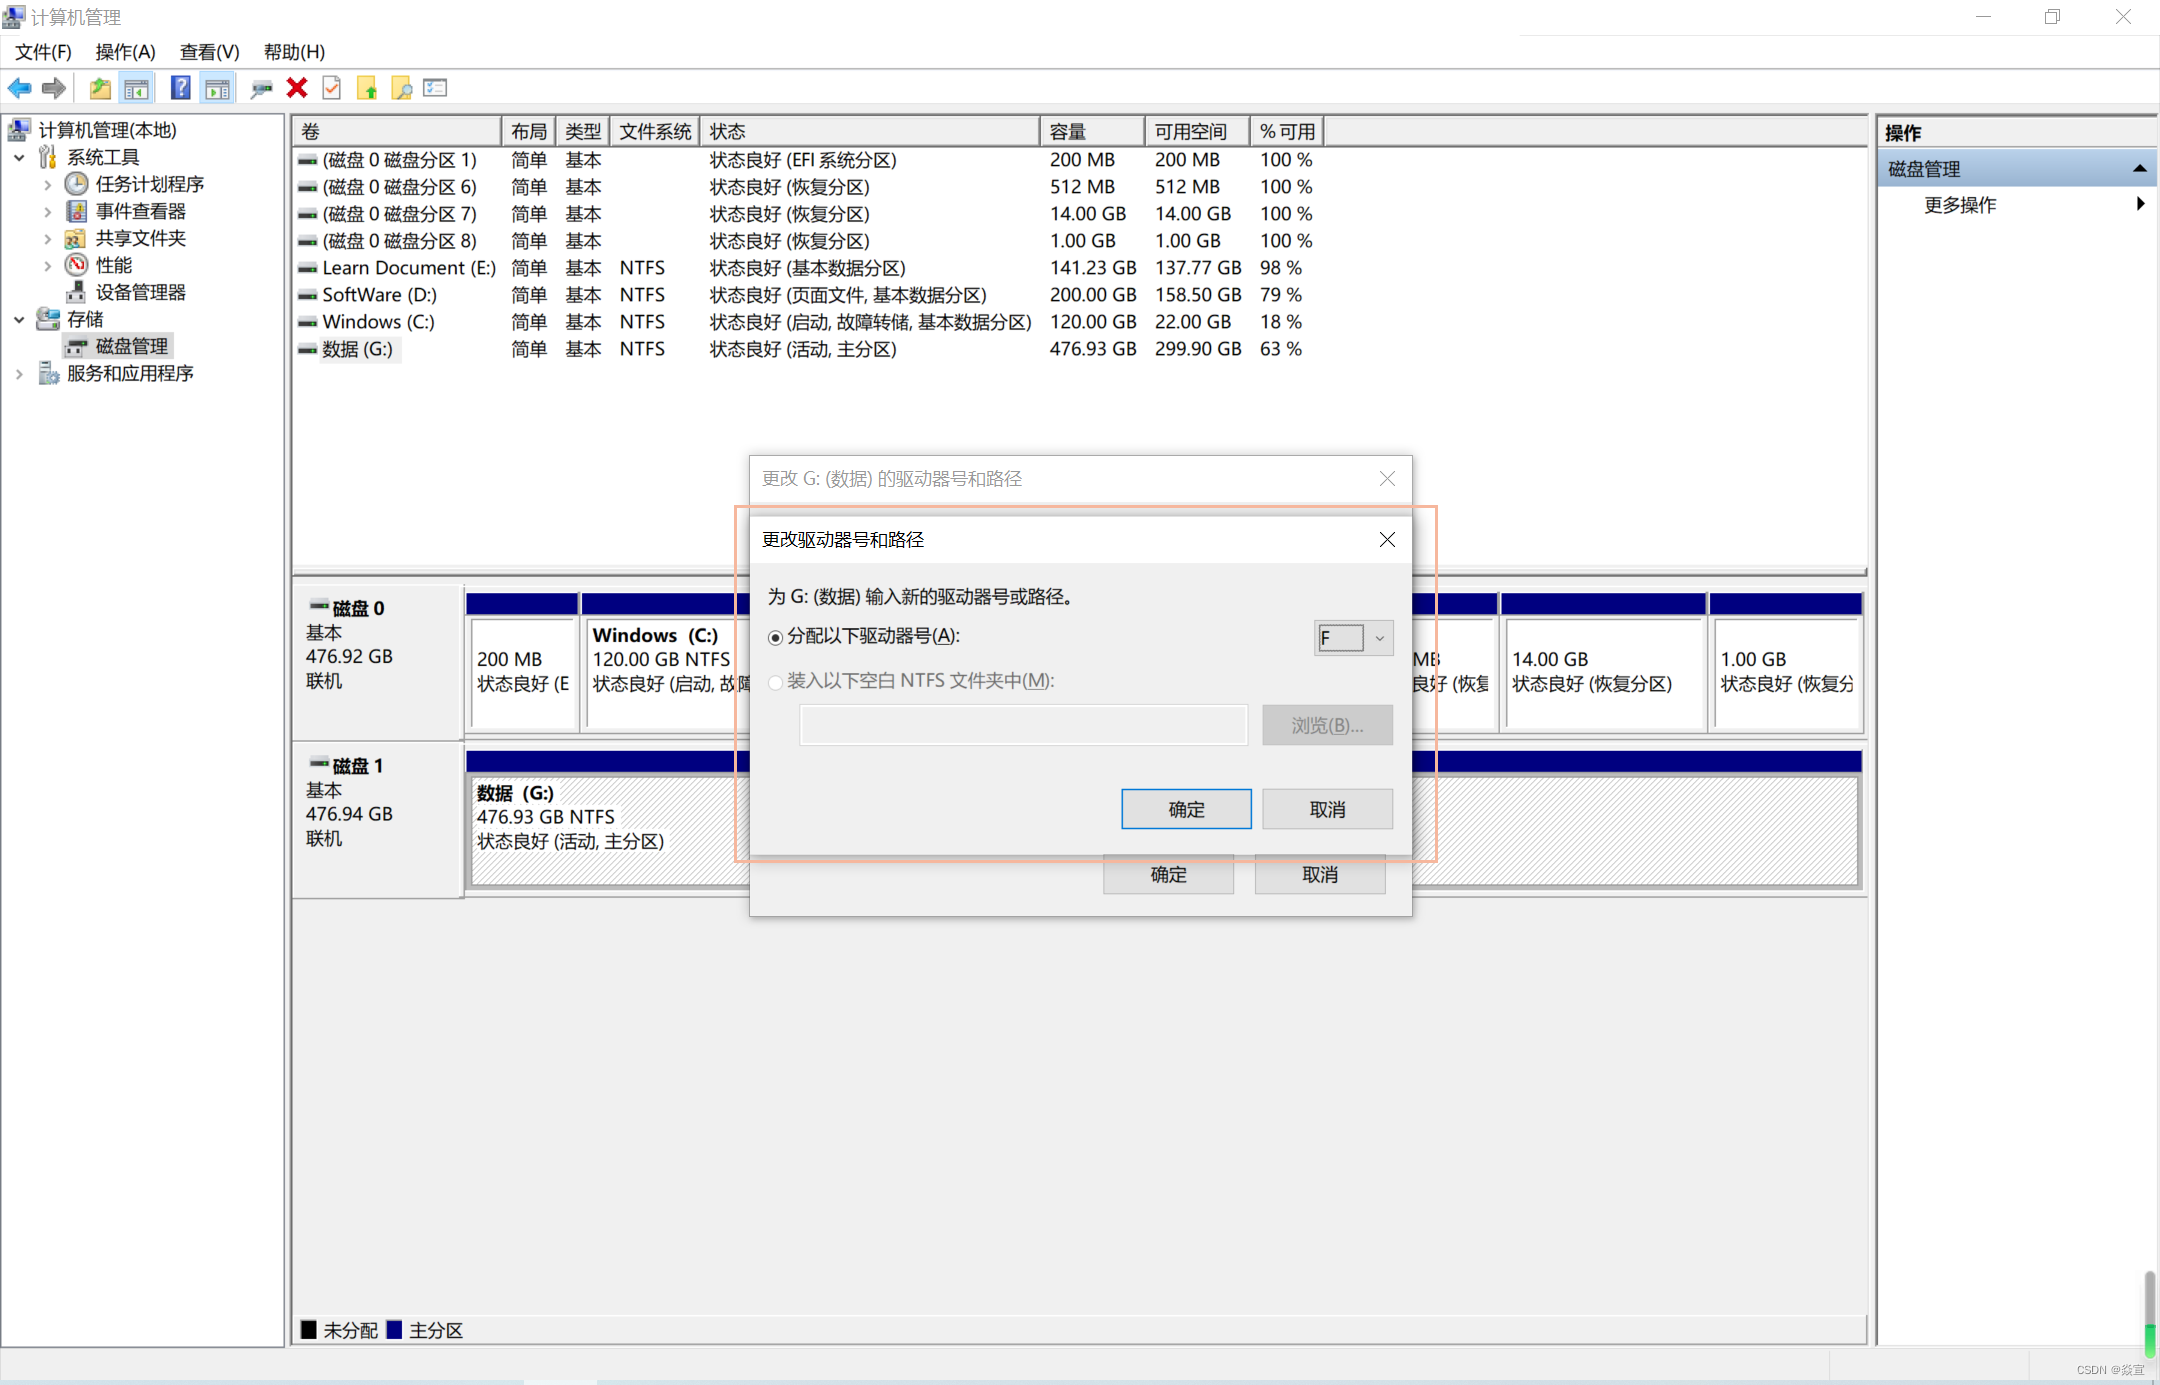The image size is (2160, 1385).
Task: Click the blue Help question mark icon
Action: tap(180, 88)
